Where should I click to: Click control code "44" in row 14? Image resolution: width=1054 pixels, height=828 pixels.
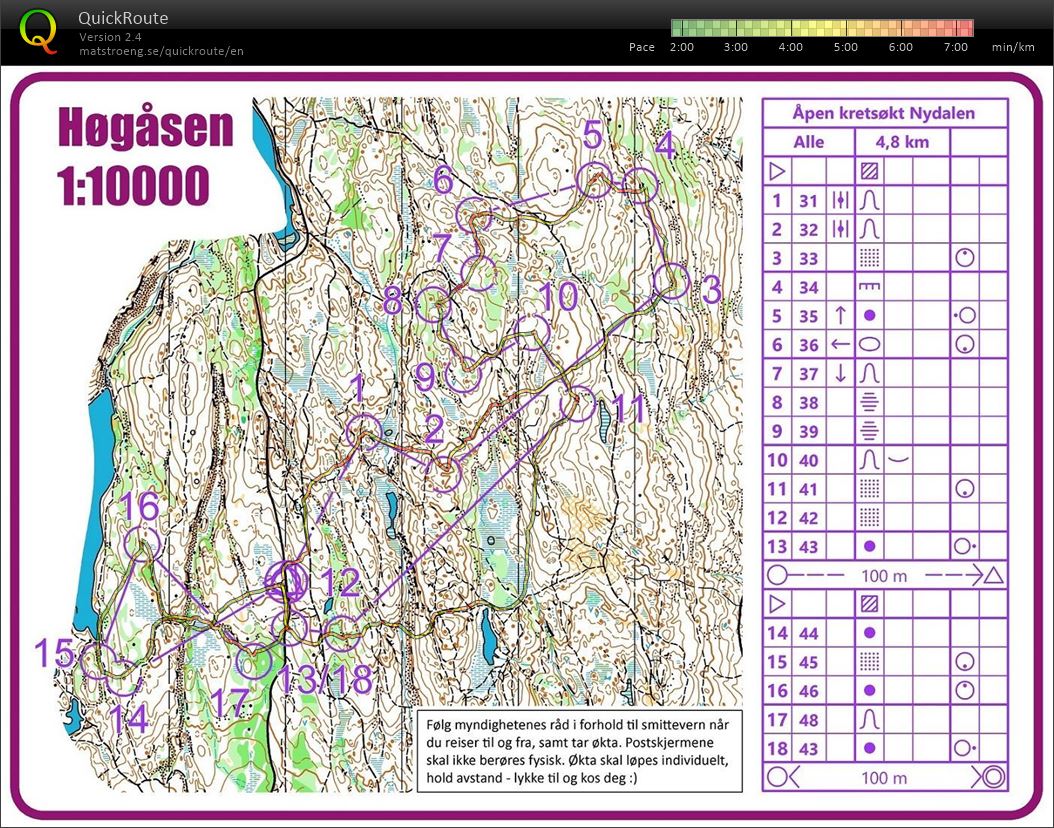click(x=809, y=633)
